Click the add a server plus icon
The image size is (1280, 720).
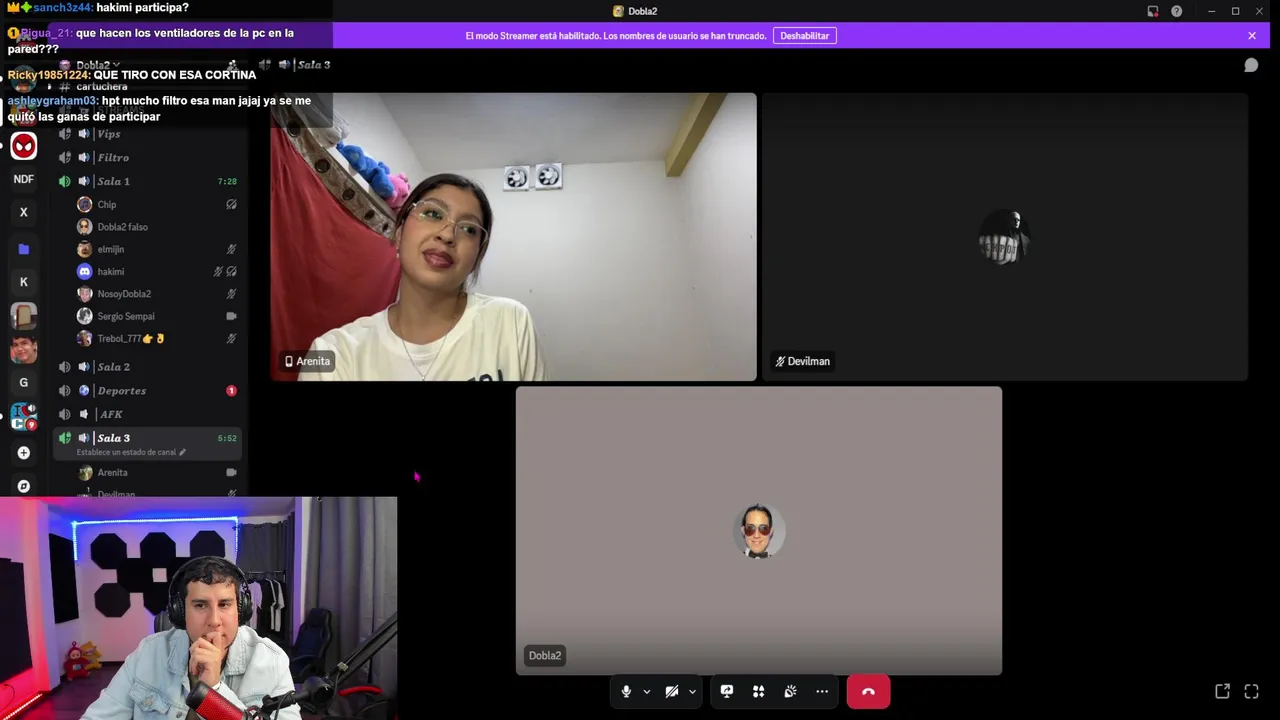click(x=24, y=452)
